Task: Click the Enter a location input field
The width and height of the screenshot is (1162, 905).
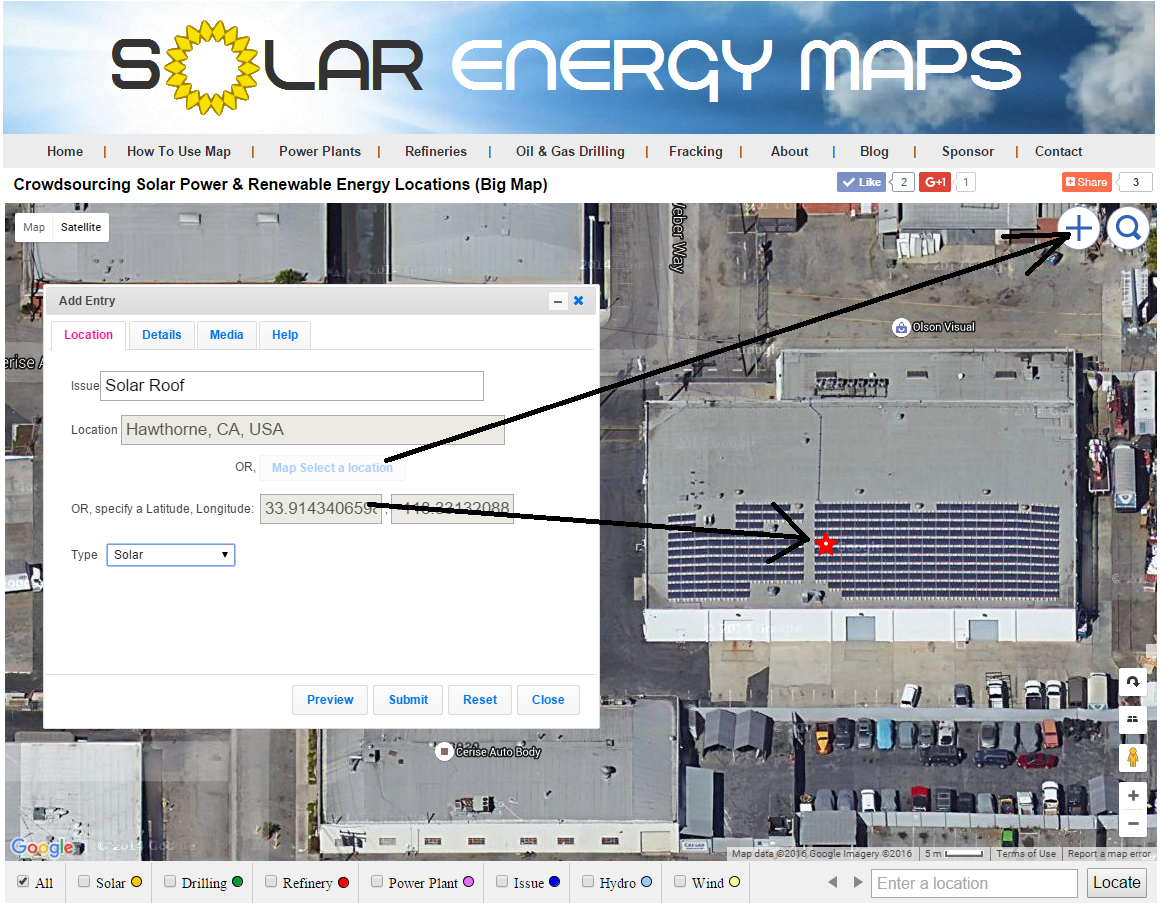Action: click(972, 882)
